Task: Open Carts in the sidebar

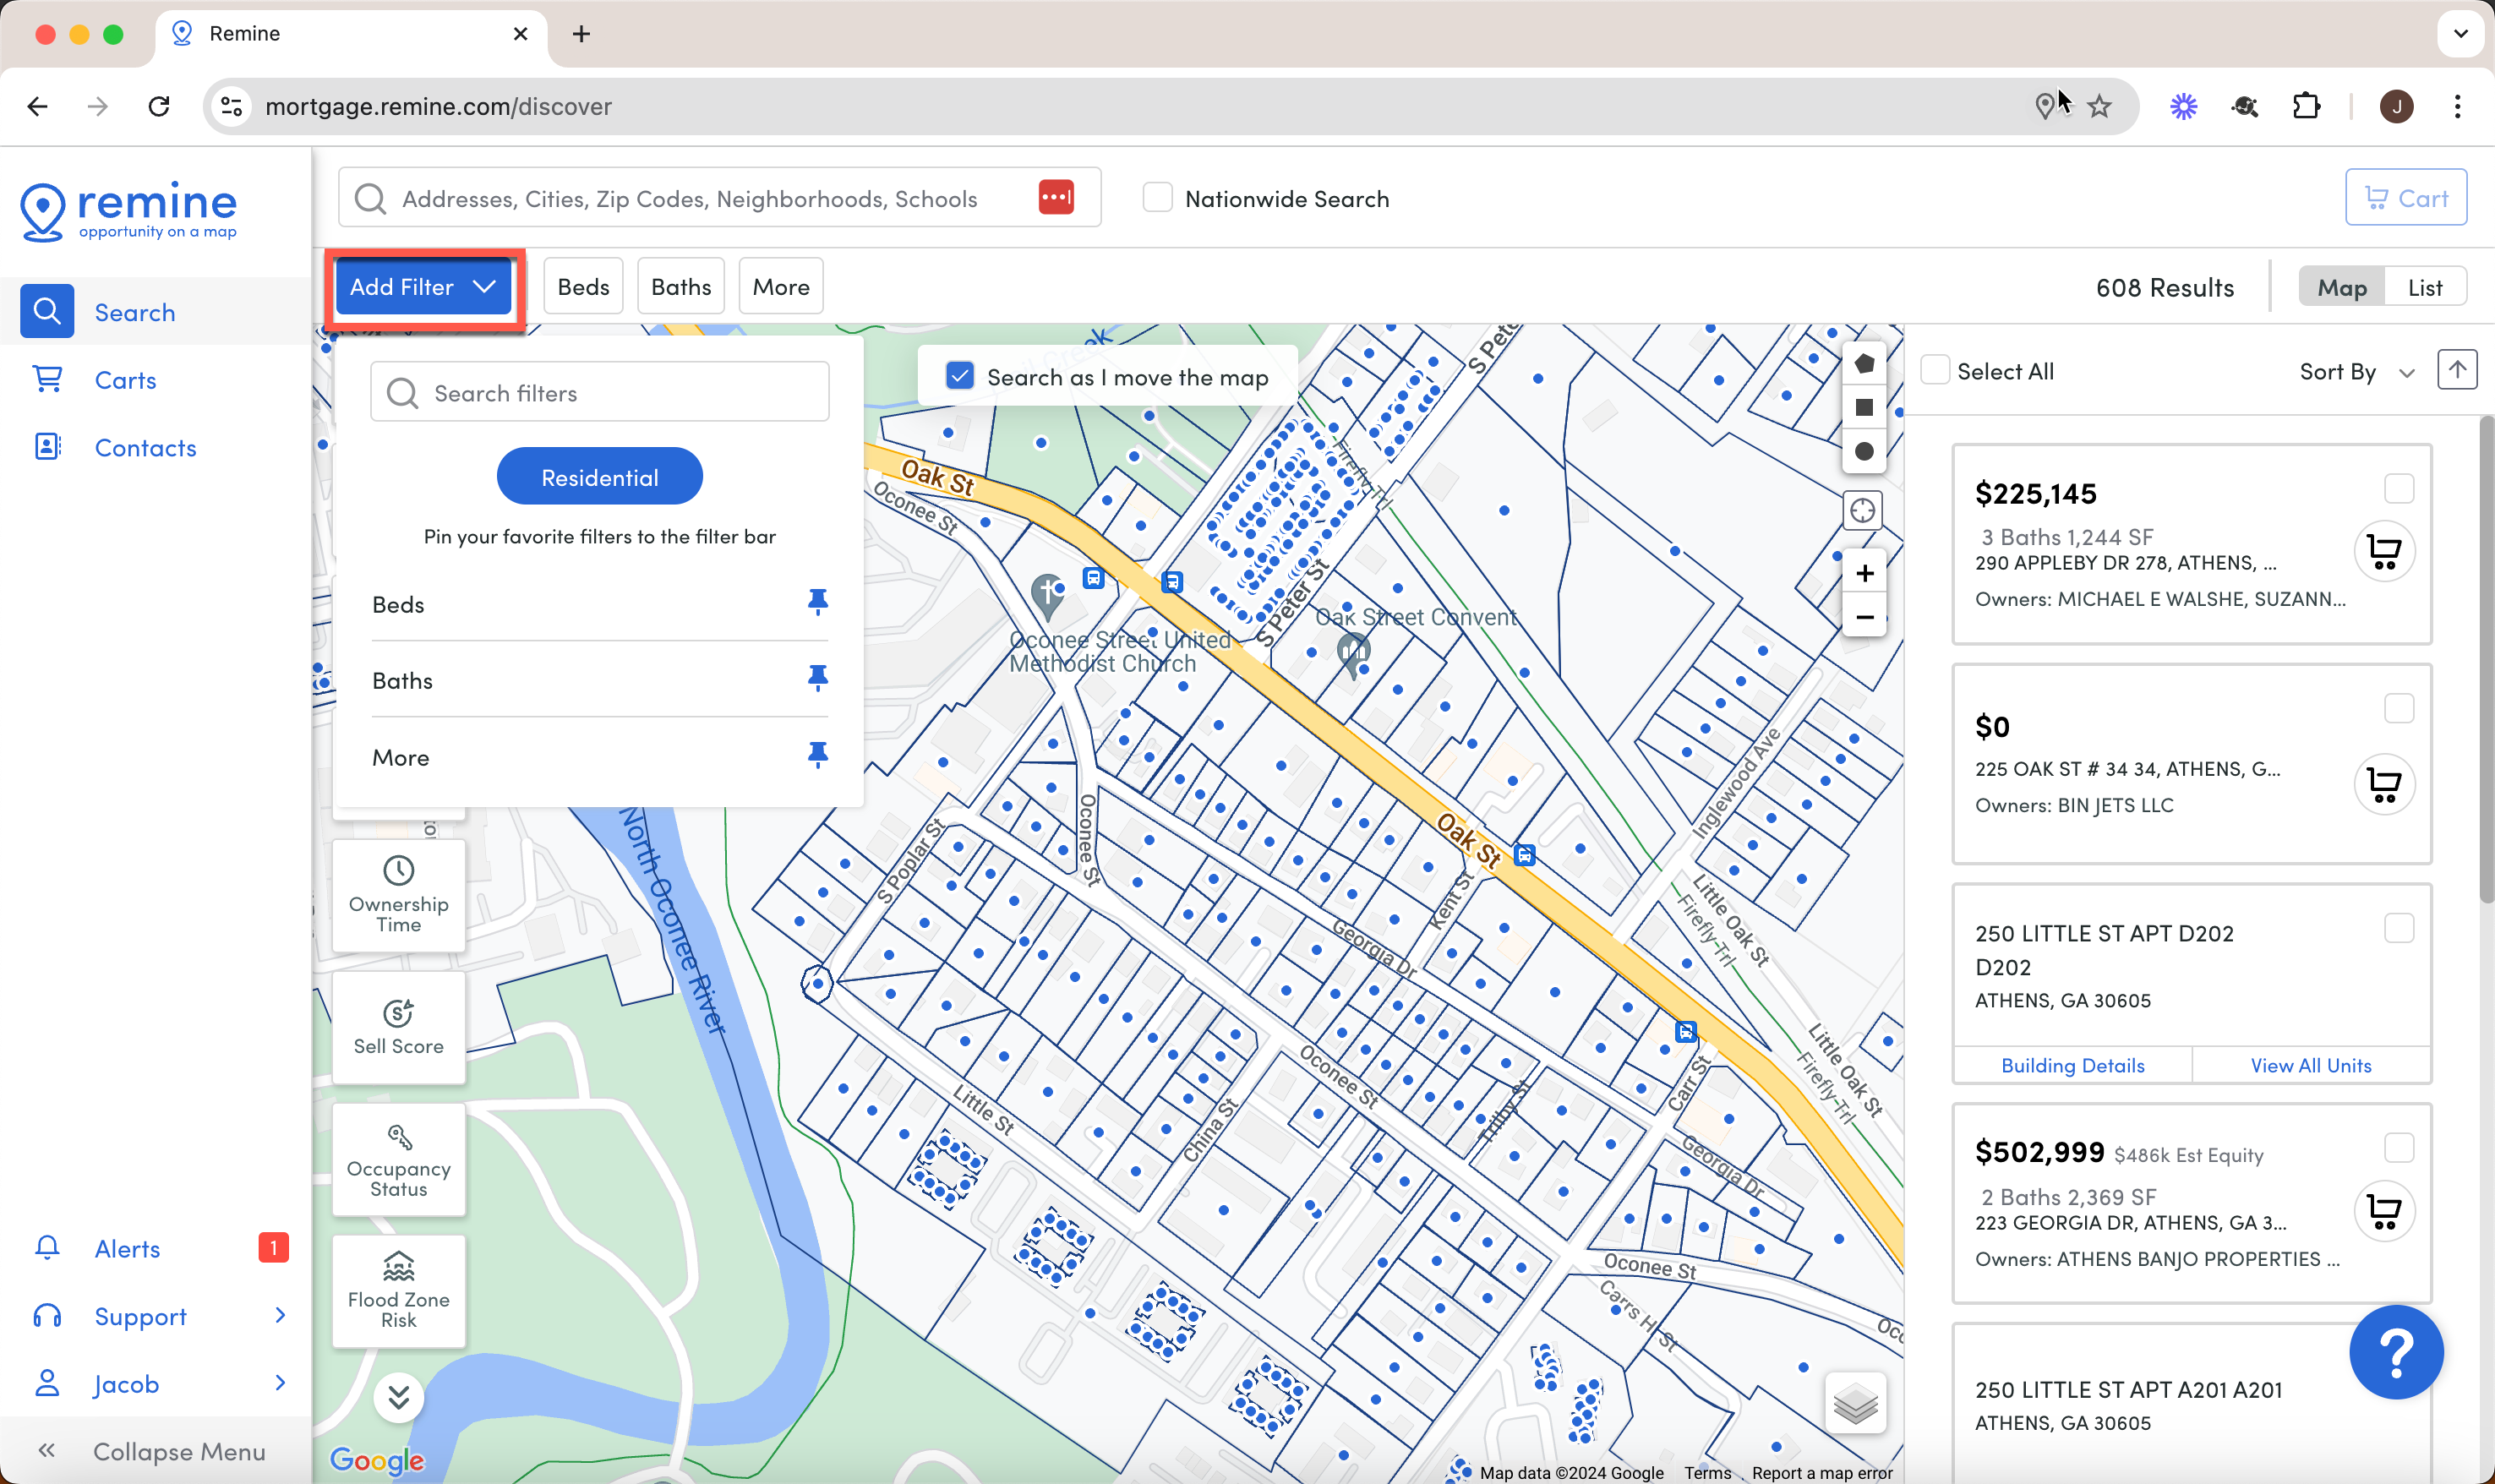Action: coord(125,380)
